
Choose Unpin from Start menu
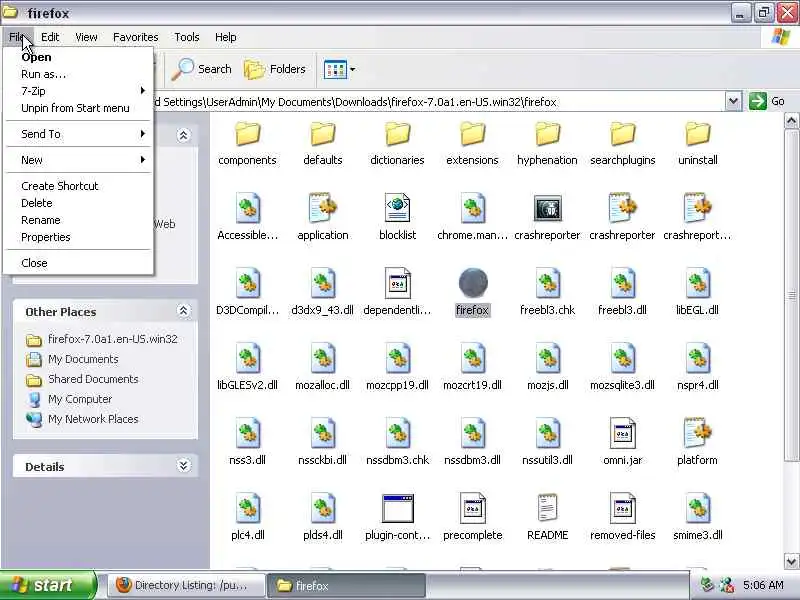[x=78, y=108]
